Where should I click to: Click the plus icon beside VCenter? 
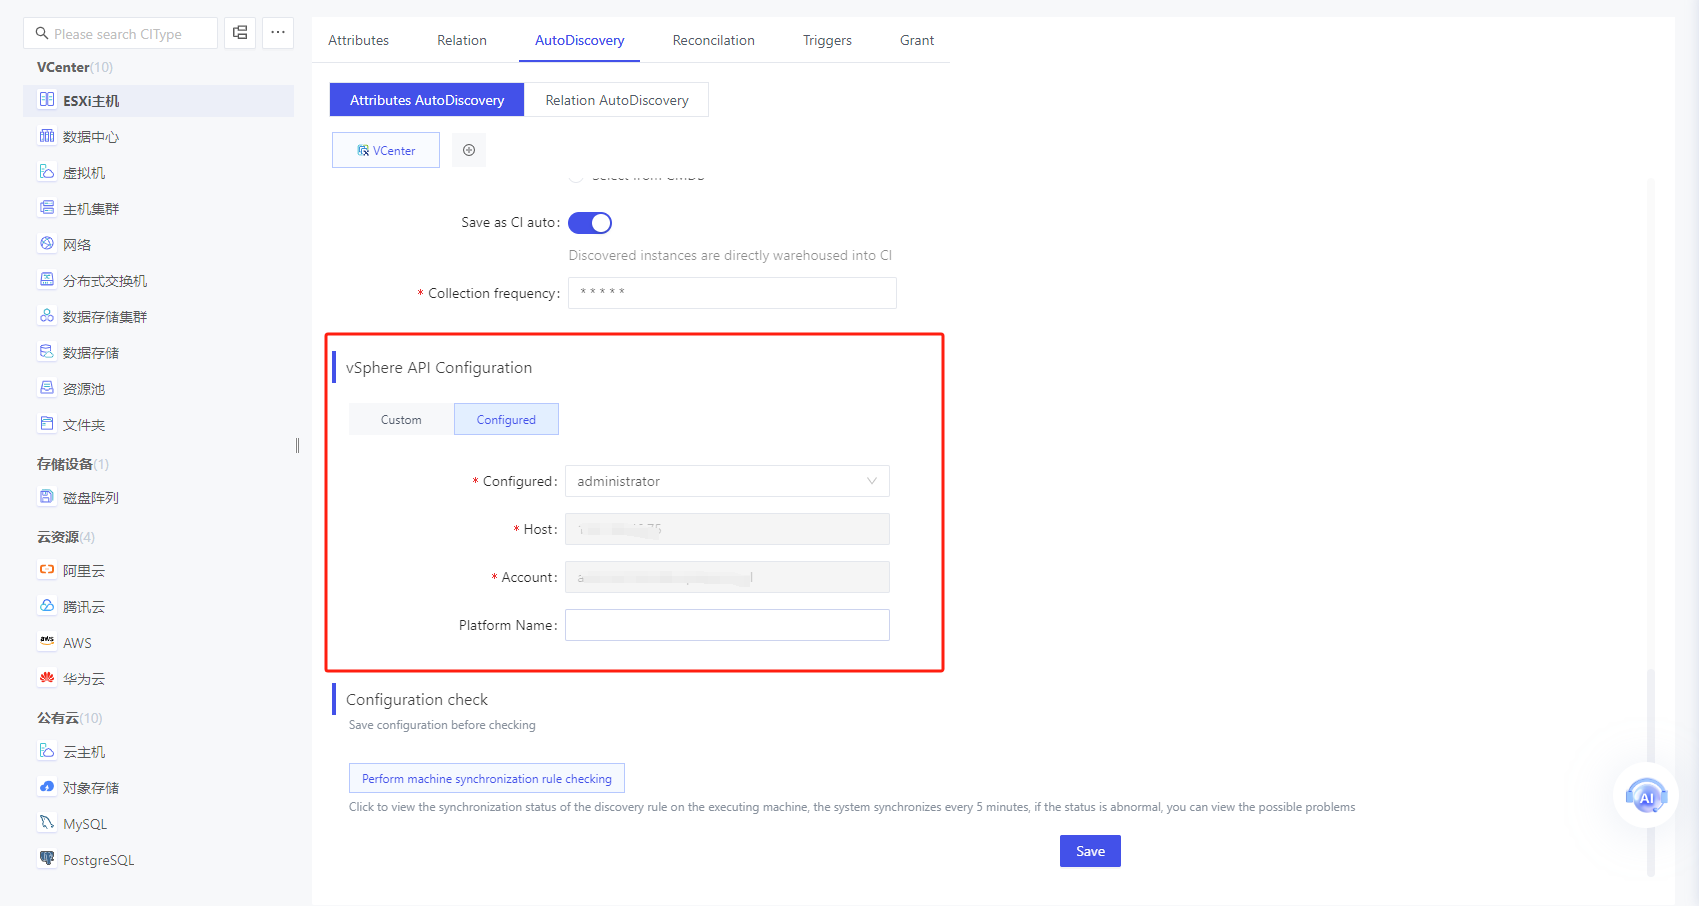coord(469,150)
